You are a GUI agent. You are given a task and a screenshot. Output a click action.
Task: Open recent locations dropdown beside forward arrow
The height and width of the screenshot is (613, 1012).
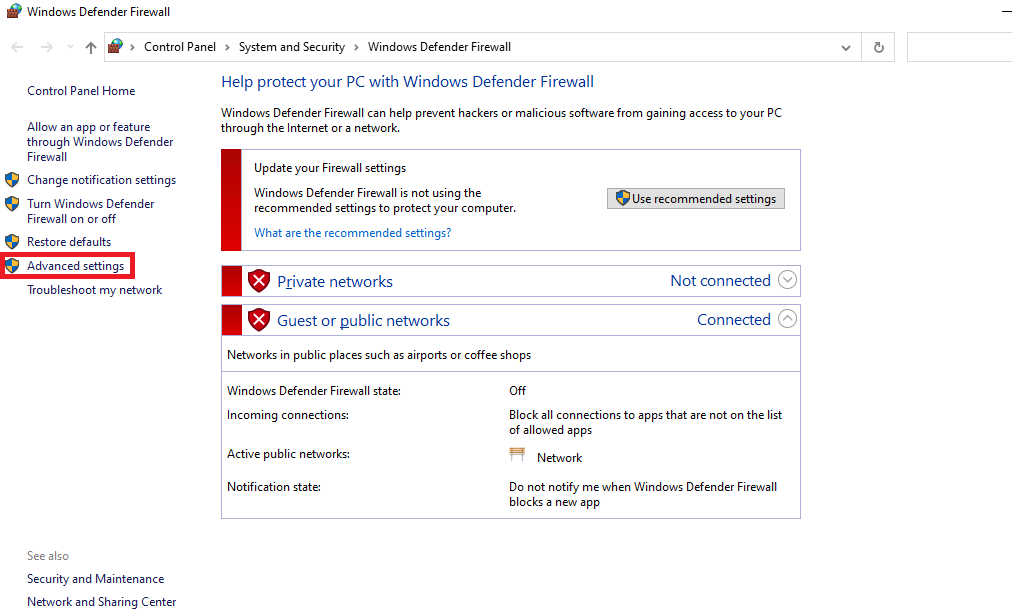(70, 47)
